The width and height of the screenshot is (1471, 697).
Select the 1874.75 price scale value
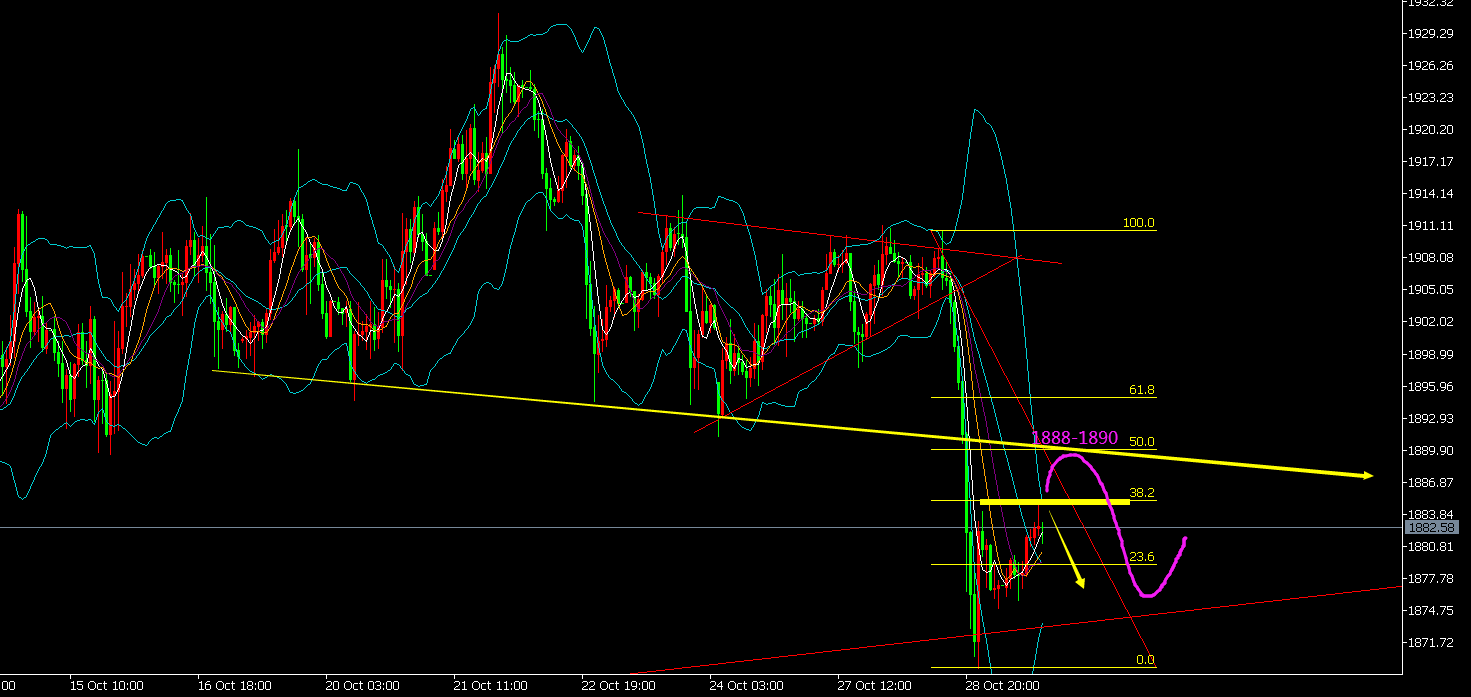(x=1429, y=611)
